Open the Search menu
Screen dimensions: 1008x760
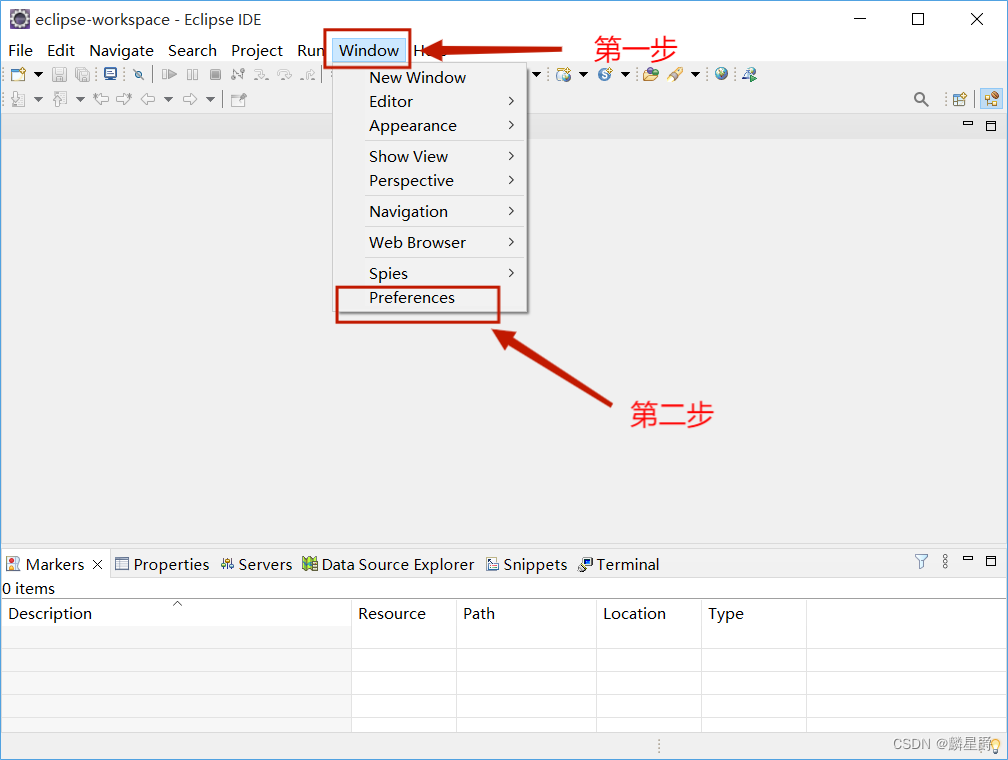pos(192,50)
